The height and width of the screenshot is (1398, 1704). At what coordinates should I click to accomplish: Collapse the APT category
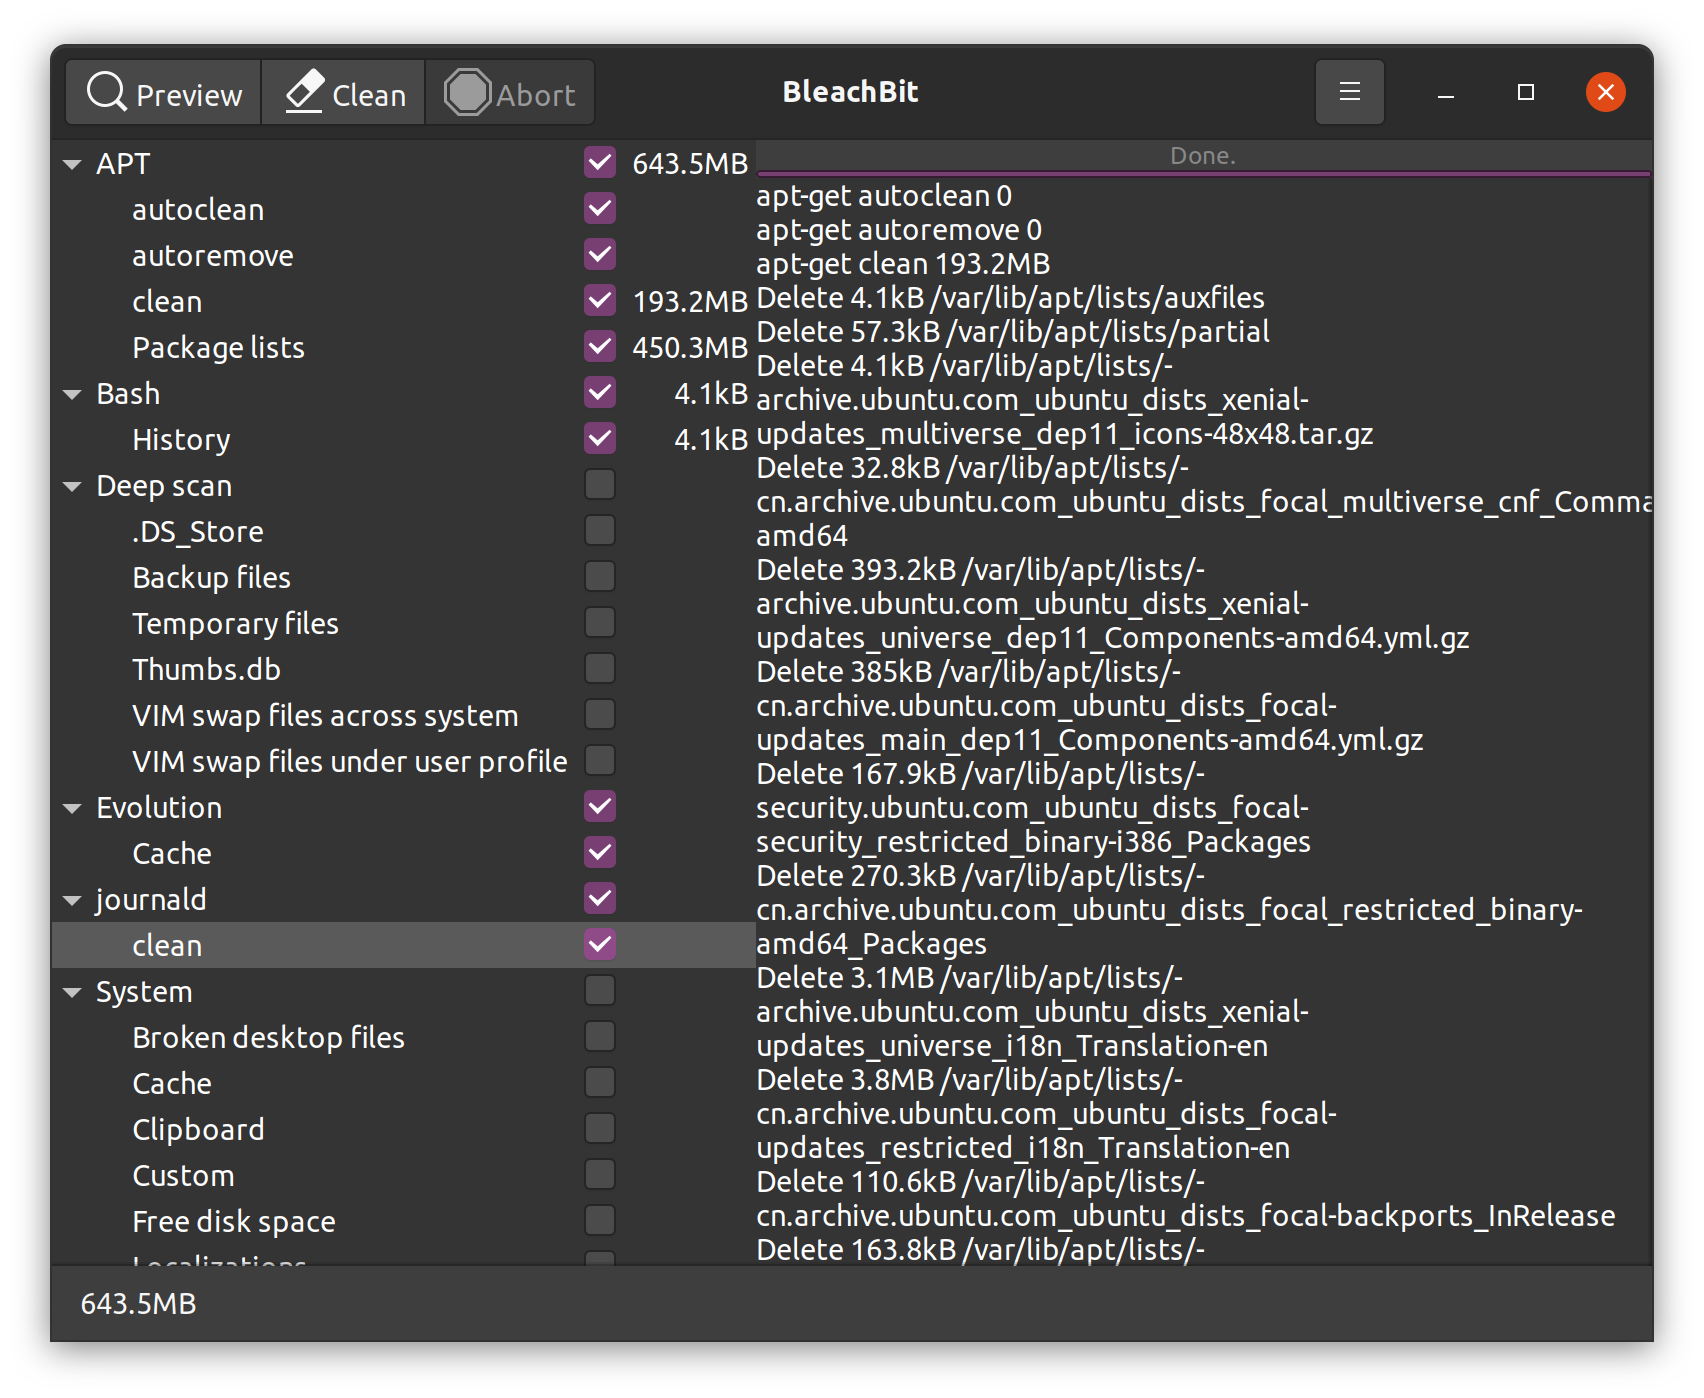[x=72, y=164]
